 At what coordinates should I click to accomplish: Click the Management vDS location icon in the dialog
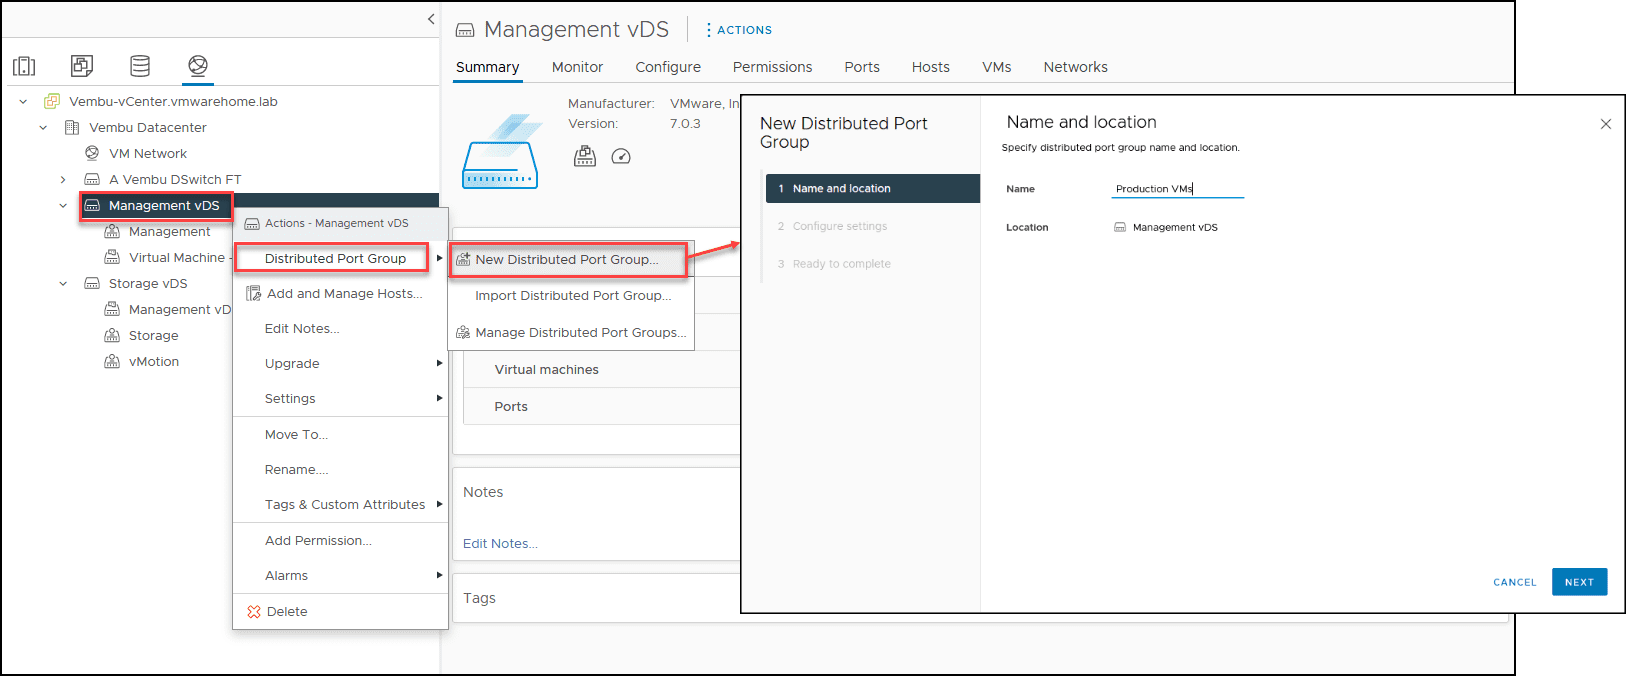1120,227
